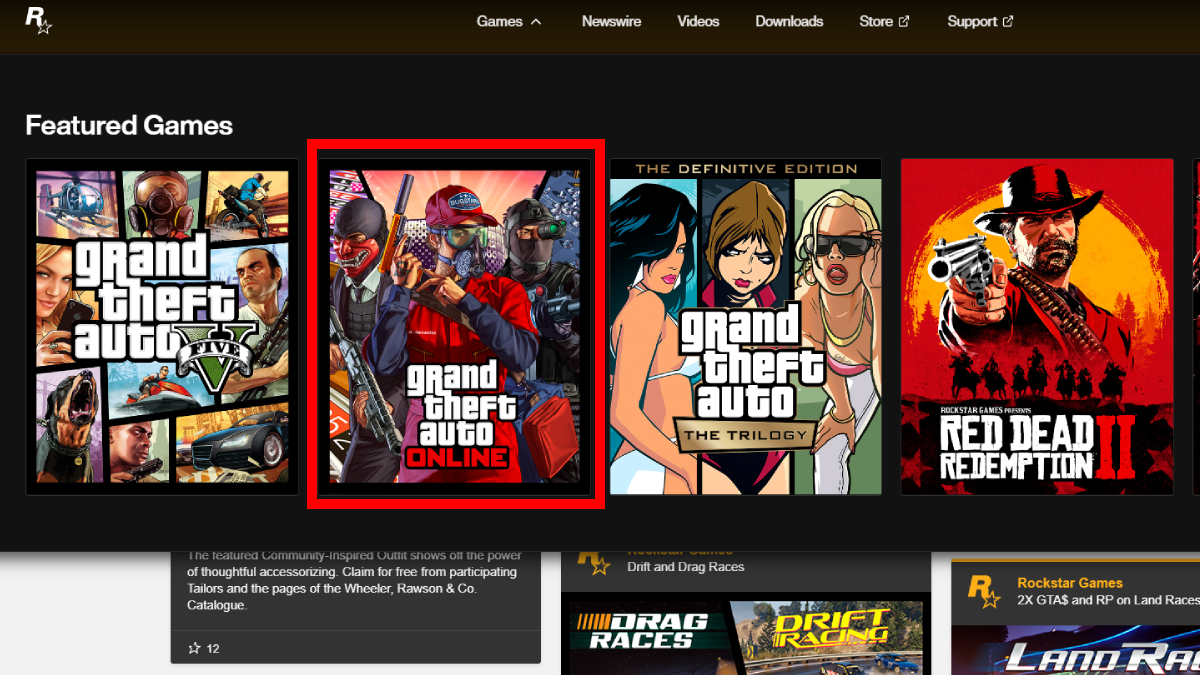Click the orange Rockstar Games author link
The height and width of the screenshot is (675, 1200).
1069,582
